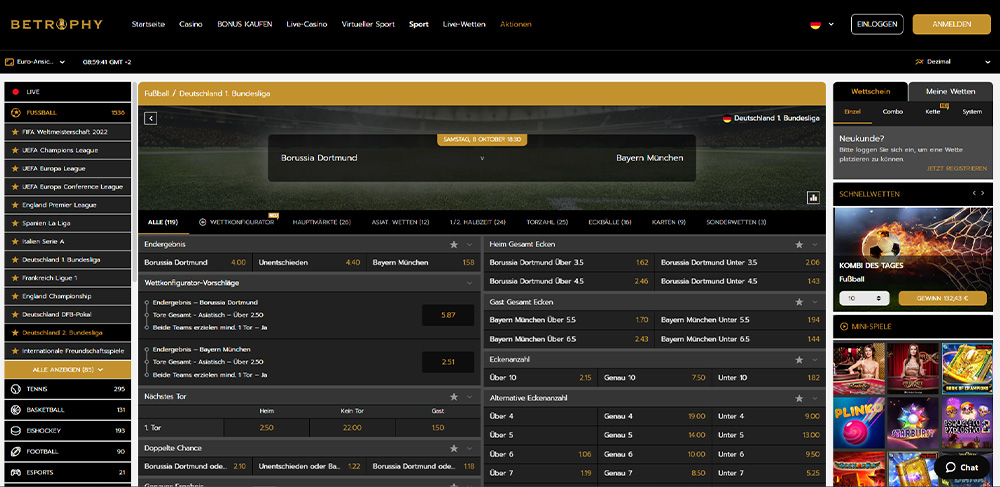Click the Betrophy logo
The width and height of the screenshot is (1000, 487).
pos(56,24)
